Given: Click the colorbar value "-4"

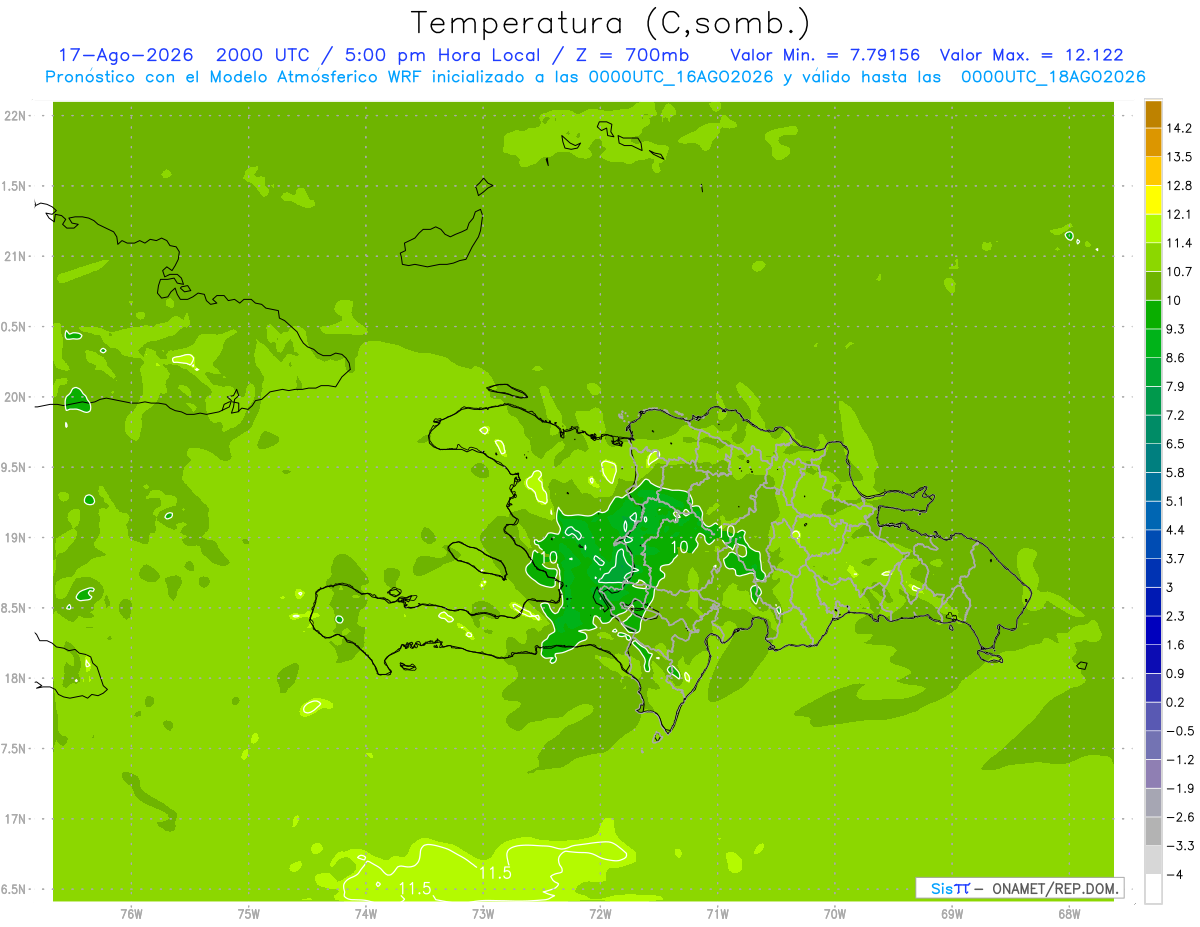Looking at the screenshot, I should 1175,874.
